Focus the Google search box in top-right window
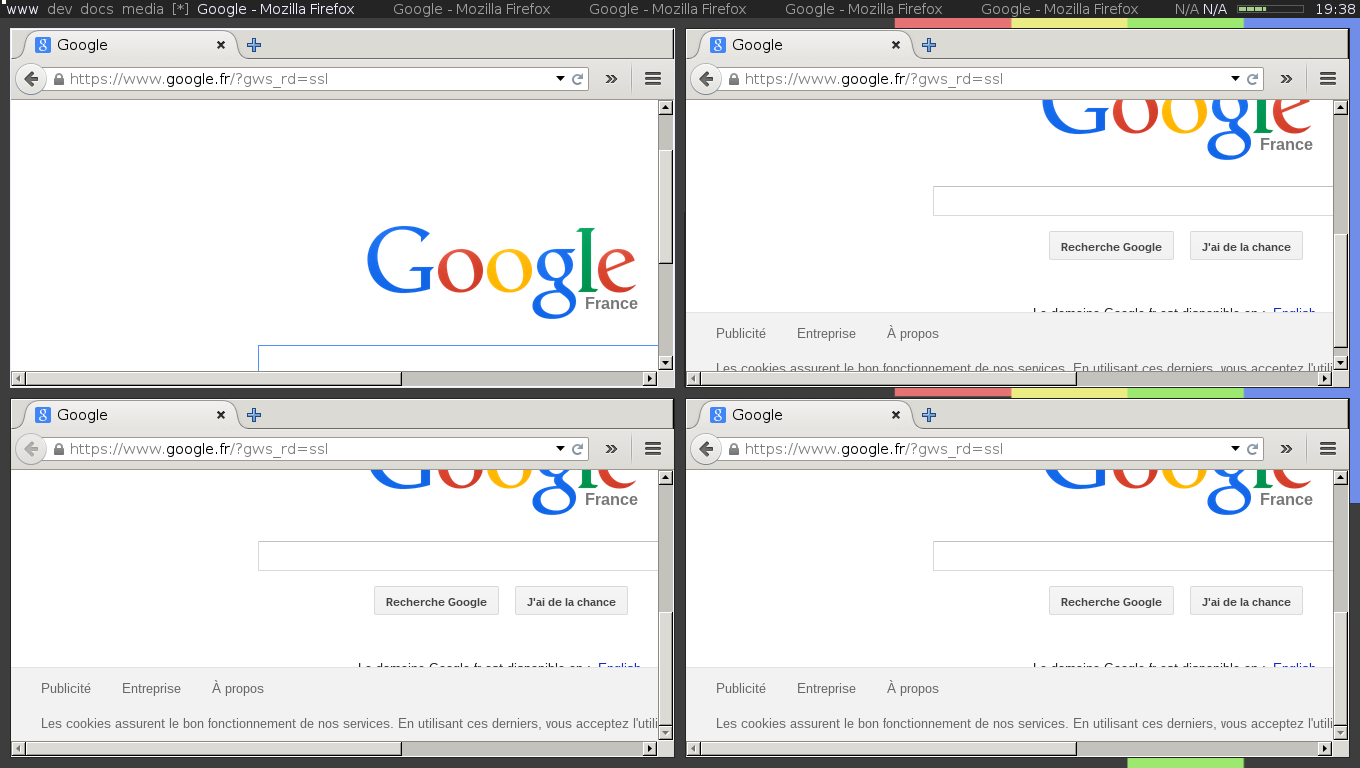Image resolution: width=1360 pixels, height=768 pixels. click(1133, 201)
